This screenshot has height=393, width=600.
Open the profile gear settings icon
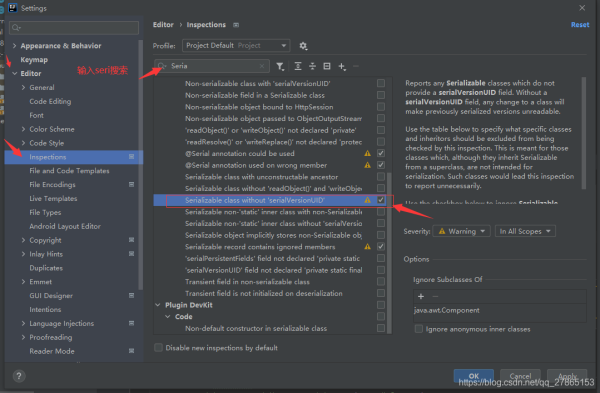point(303,46)
